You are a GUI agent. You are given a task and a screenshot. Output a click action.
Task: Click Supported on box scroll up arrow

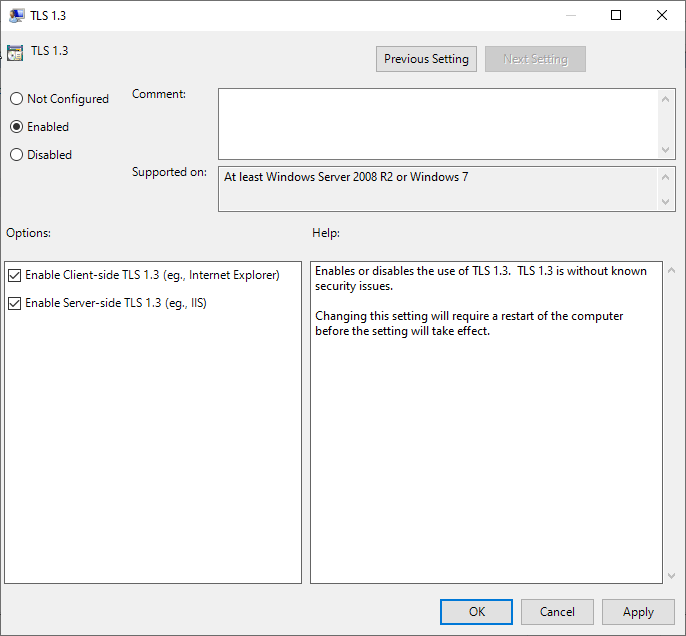pos(667,176)
